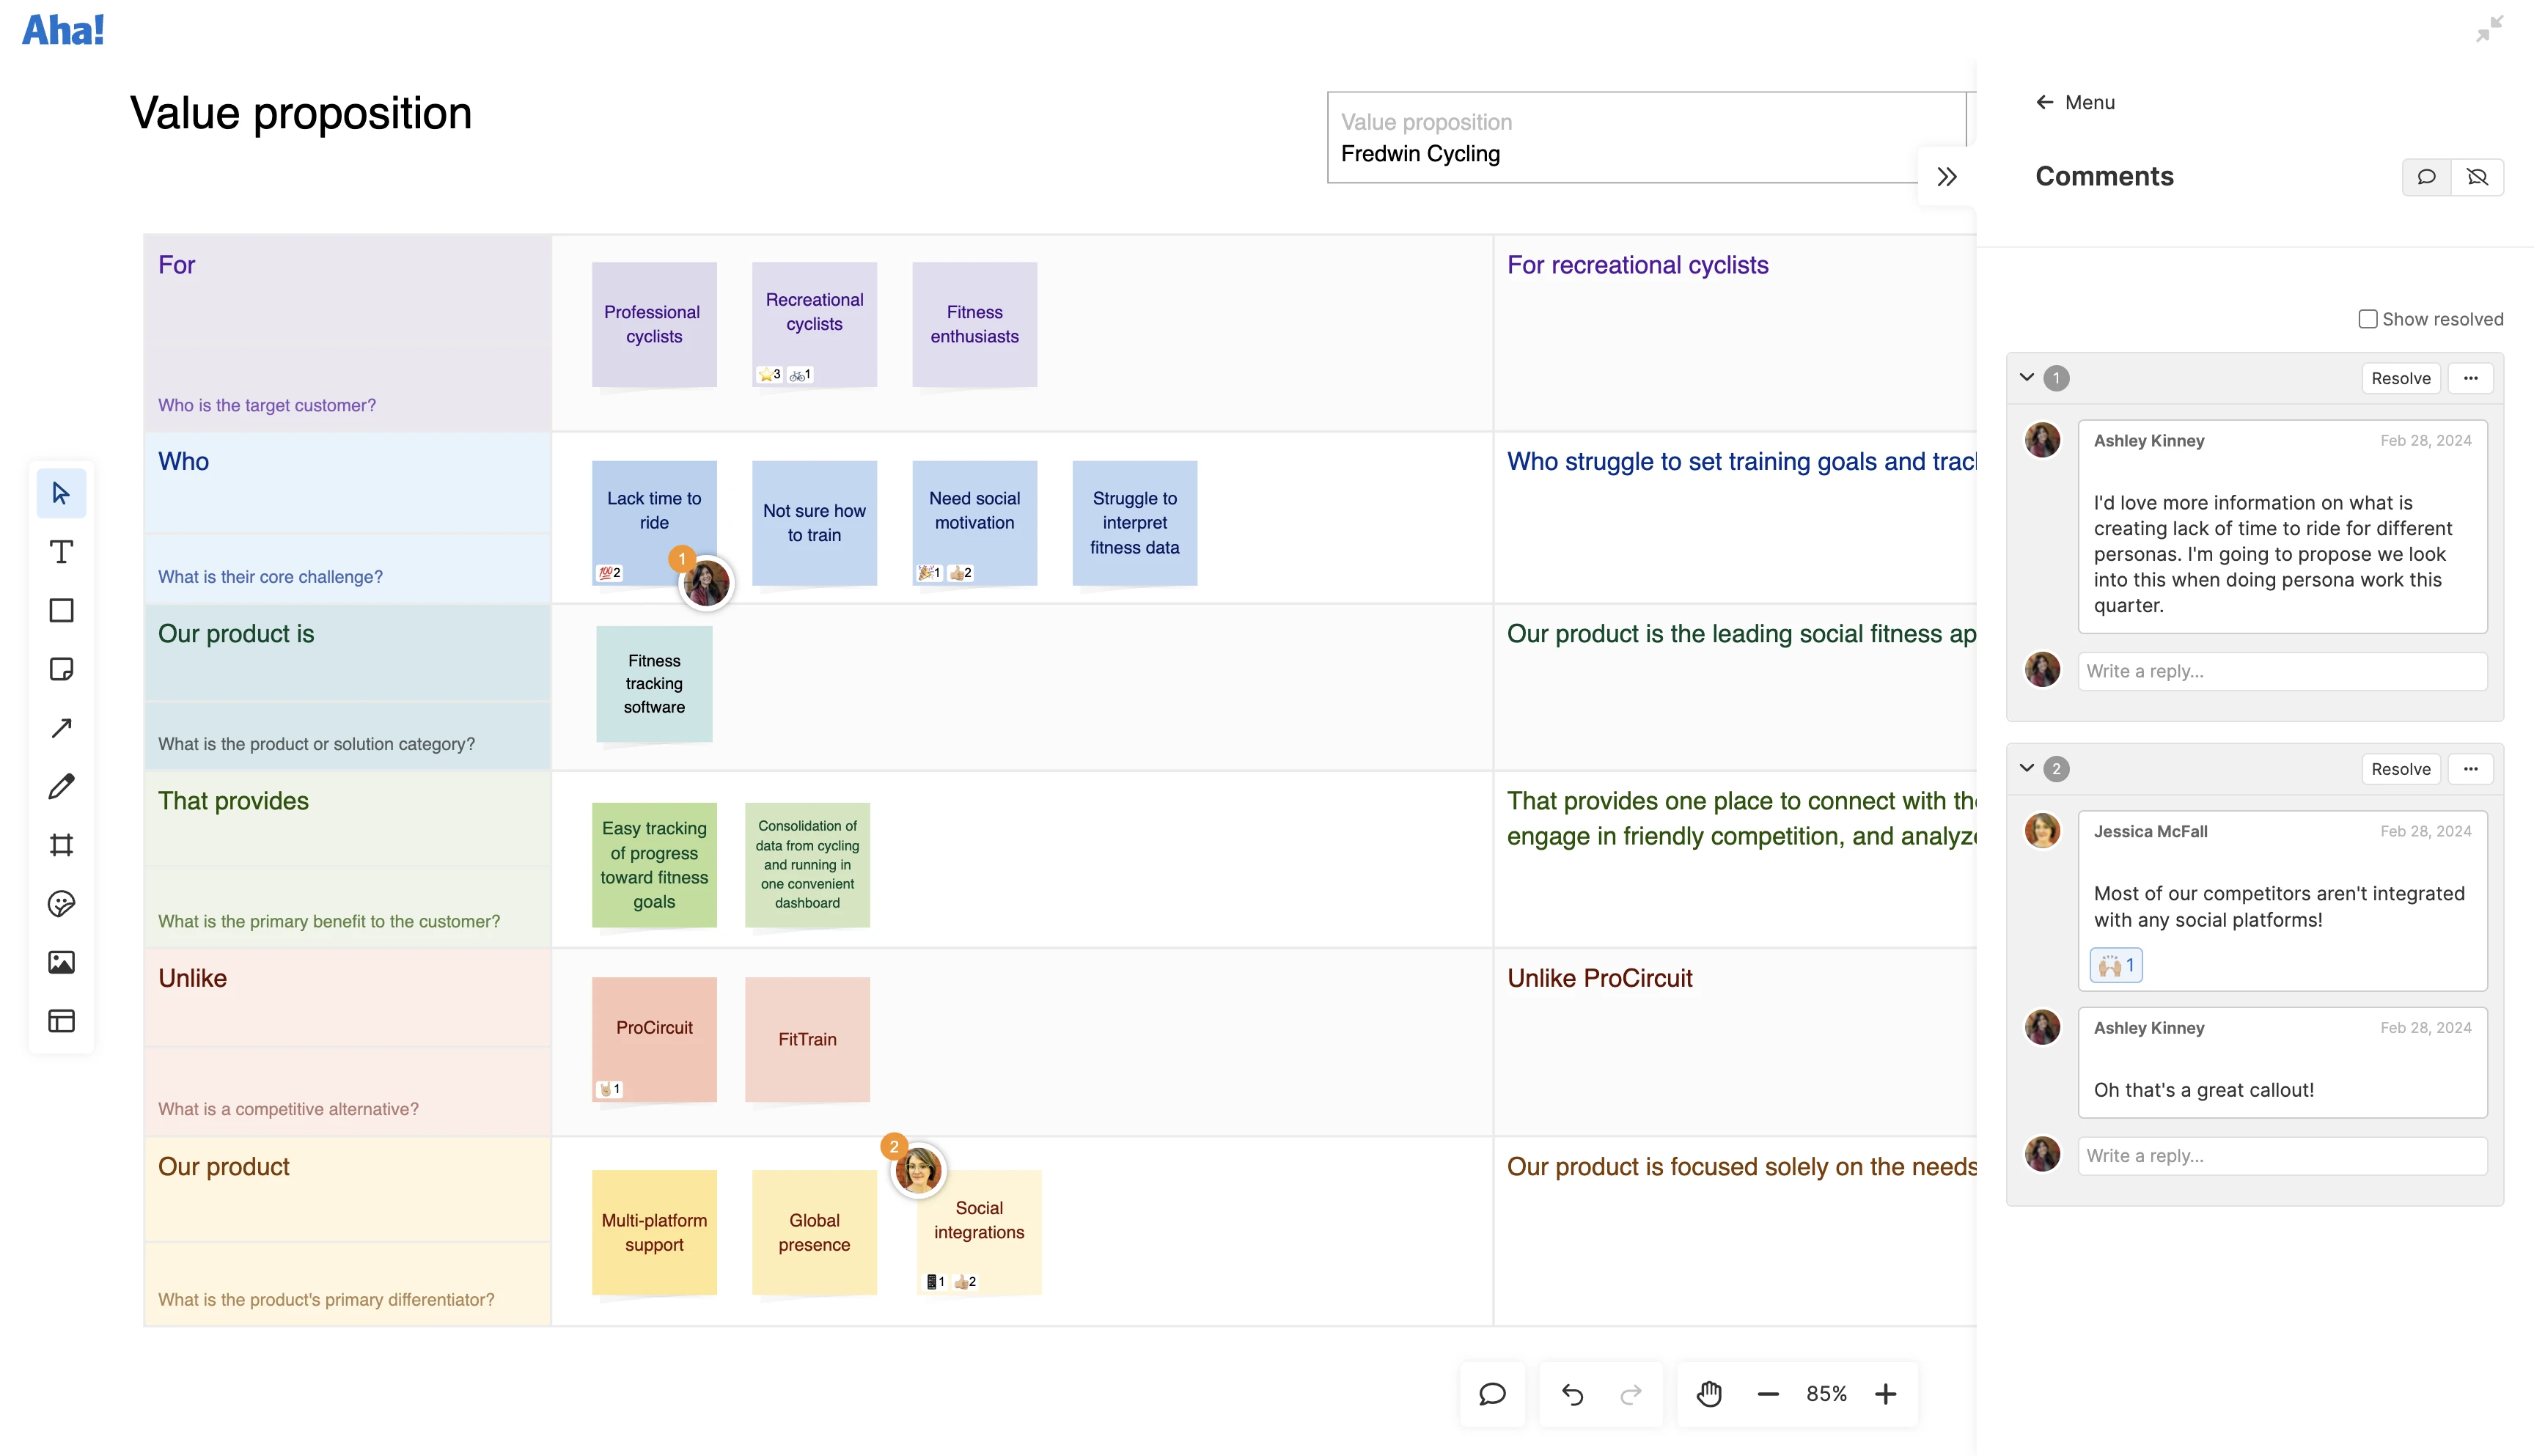Select the Text tool in left toolbar
The image size is (2534, 1456).
pyautogui.click(x=61, y=552)
